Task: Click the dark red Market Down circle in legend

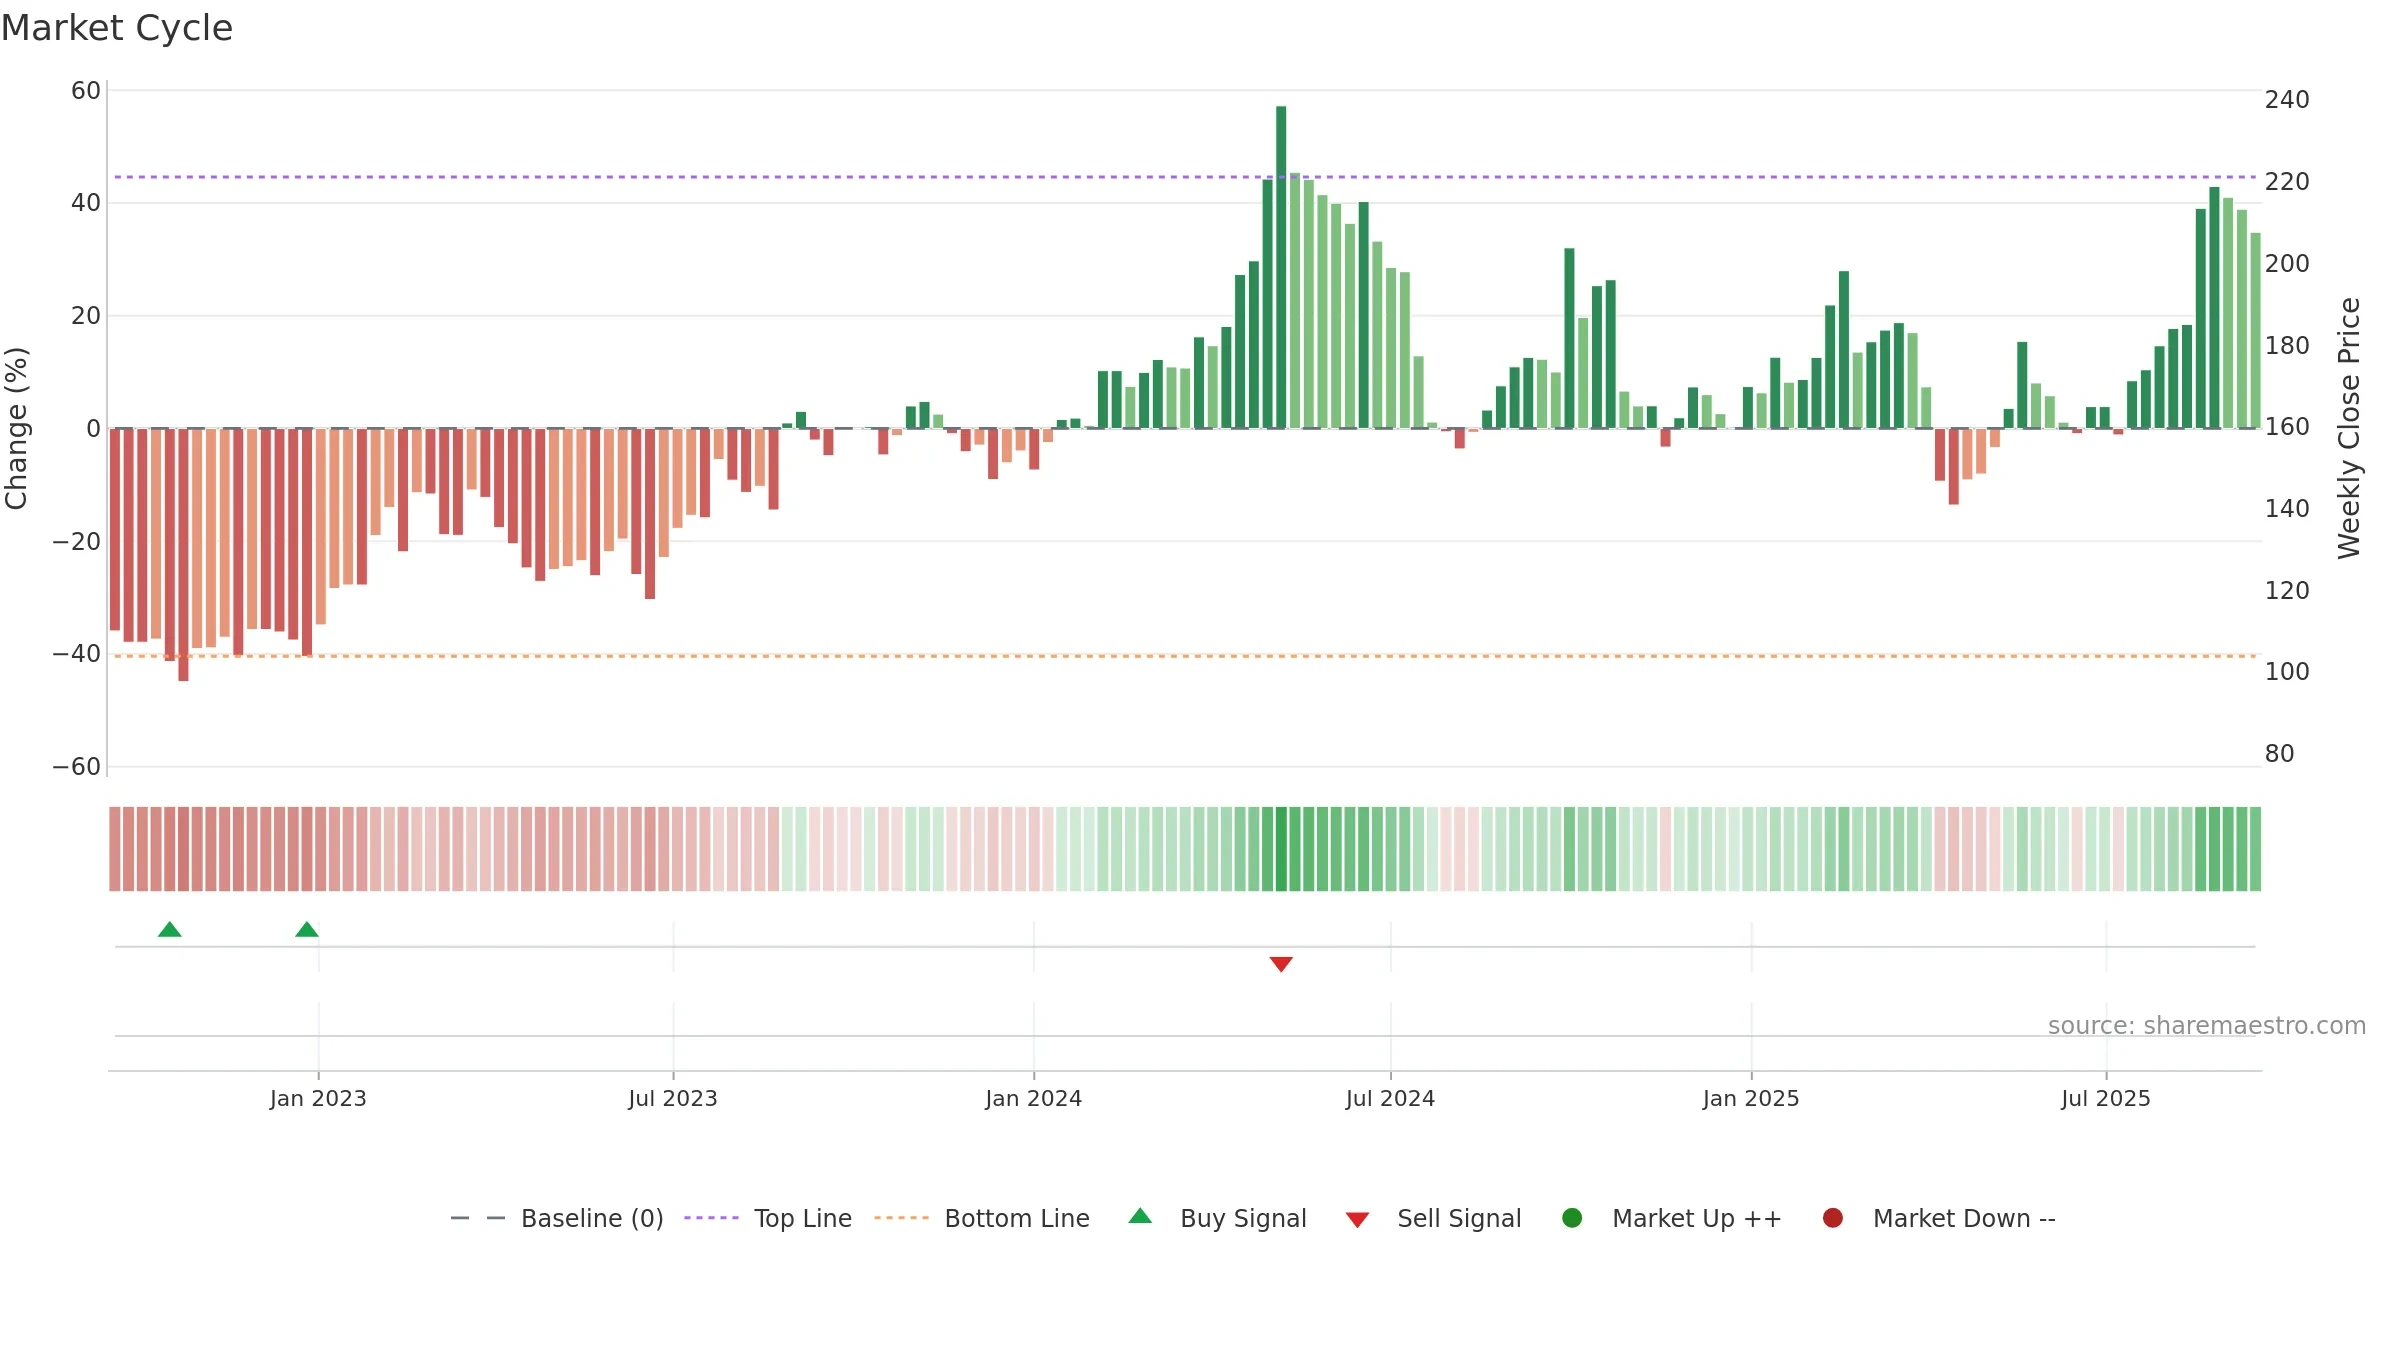Action: (1833, 1218)
